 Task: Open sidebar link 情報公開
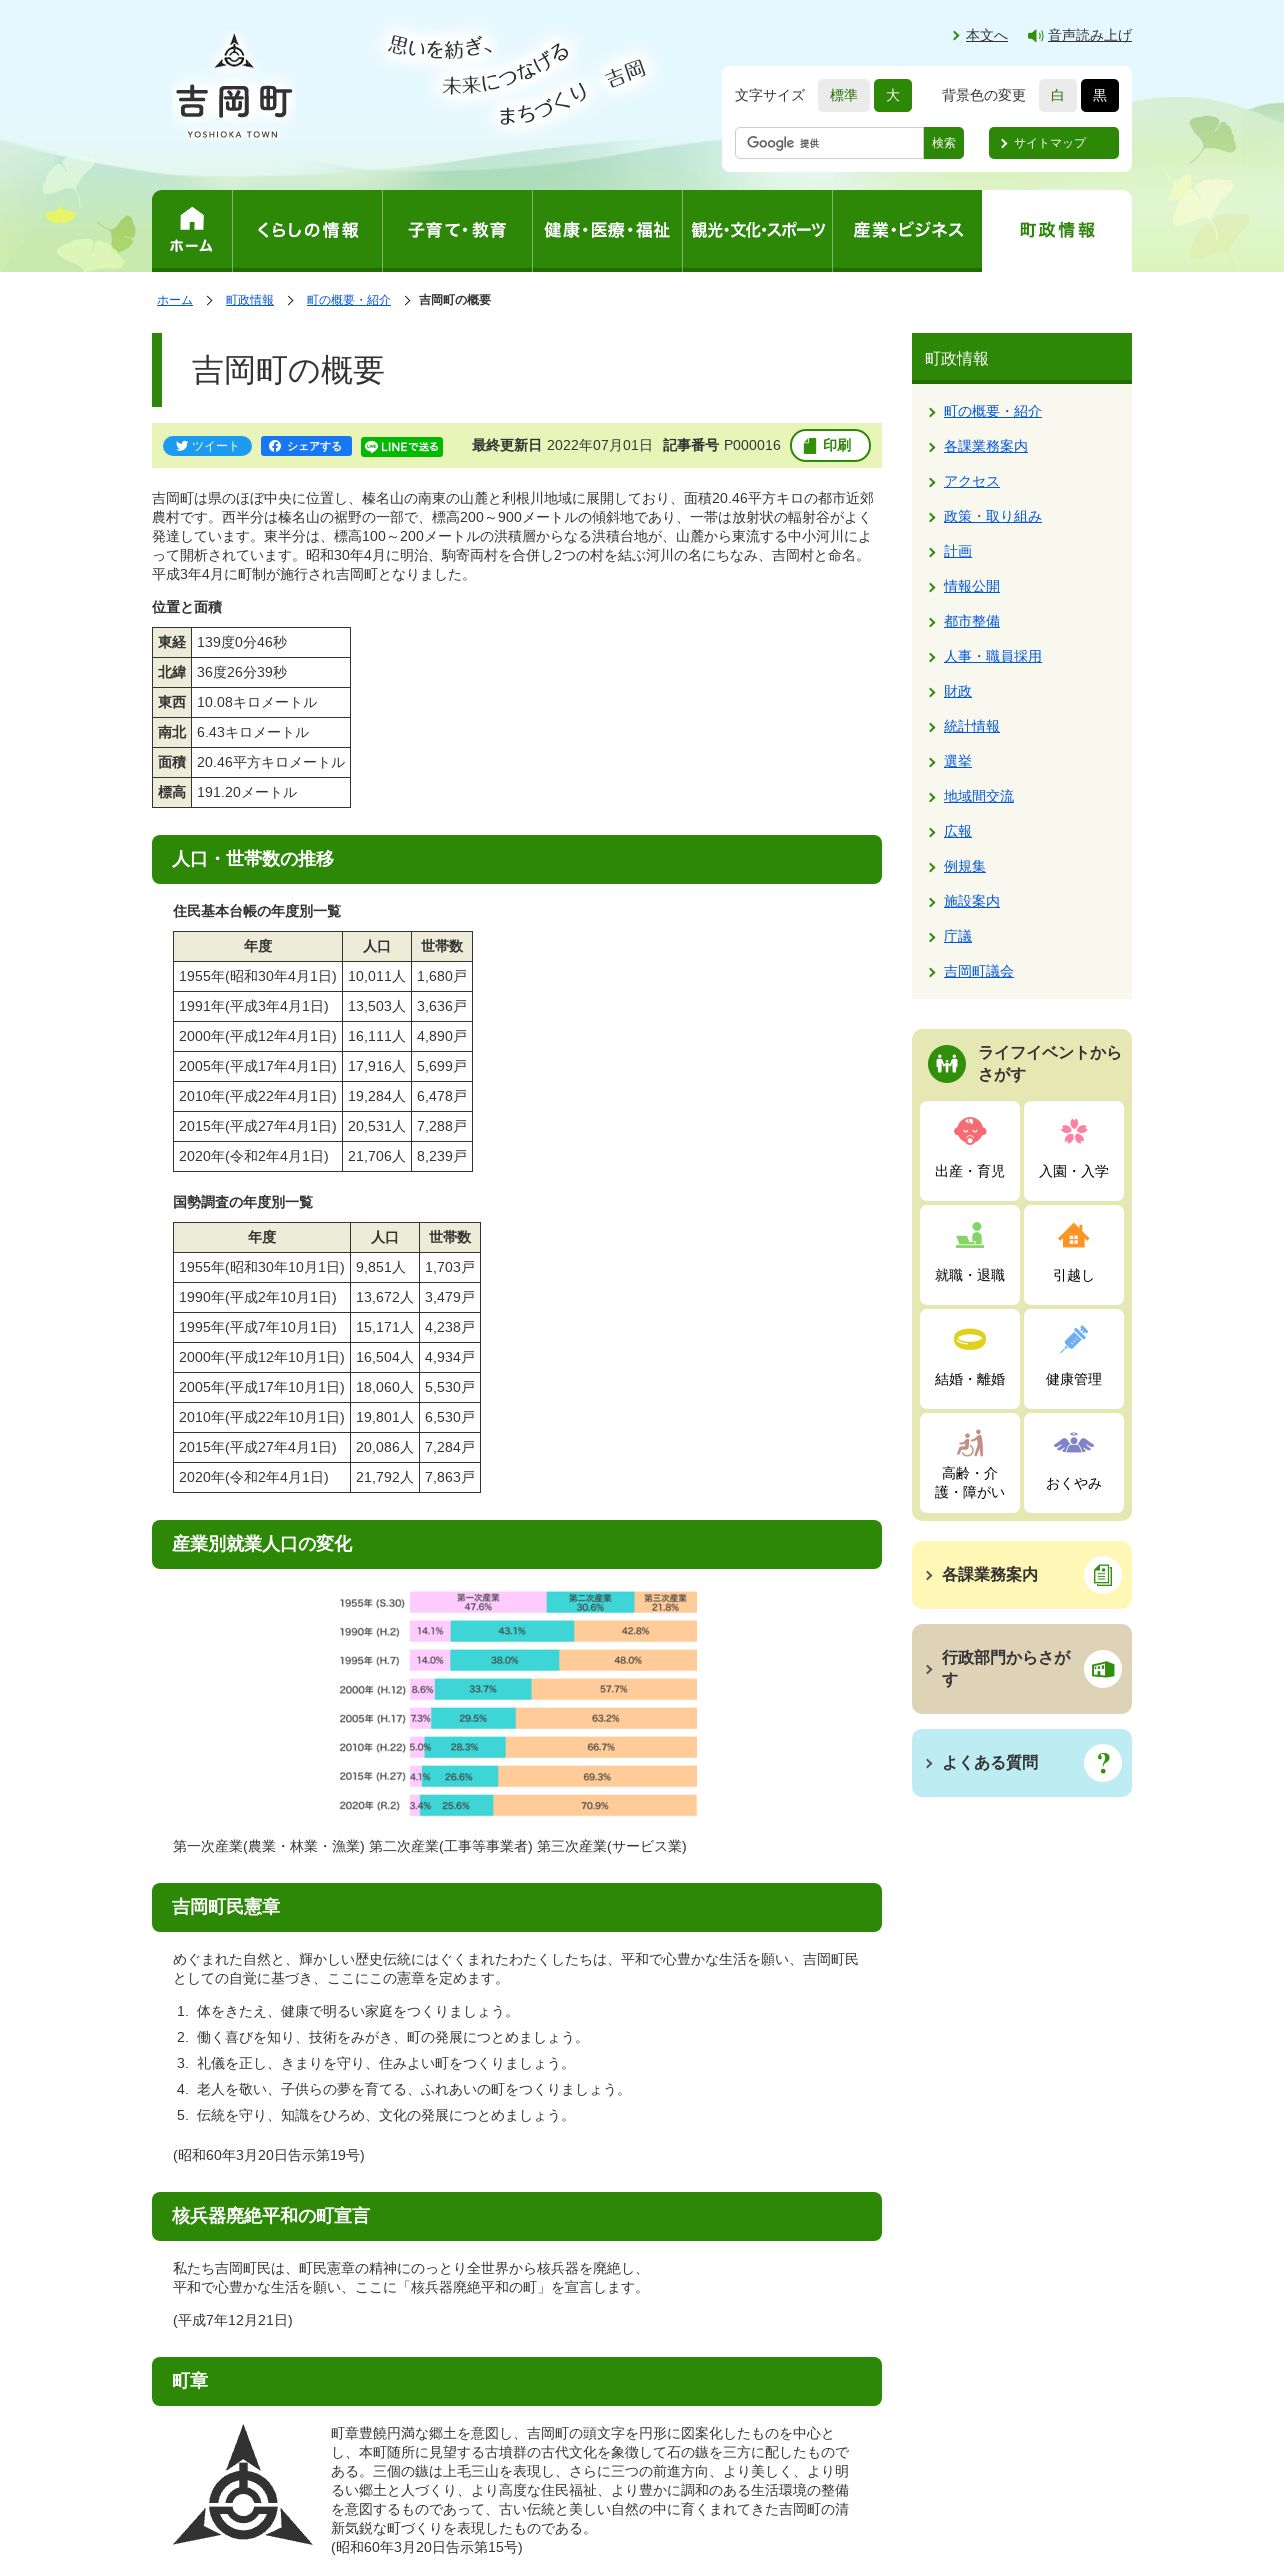971,586
